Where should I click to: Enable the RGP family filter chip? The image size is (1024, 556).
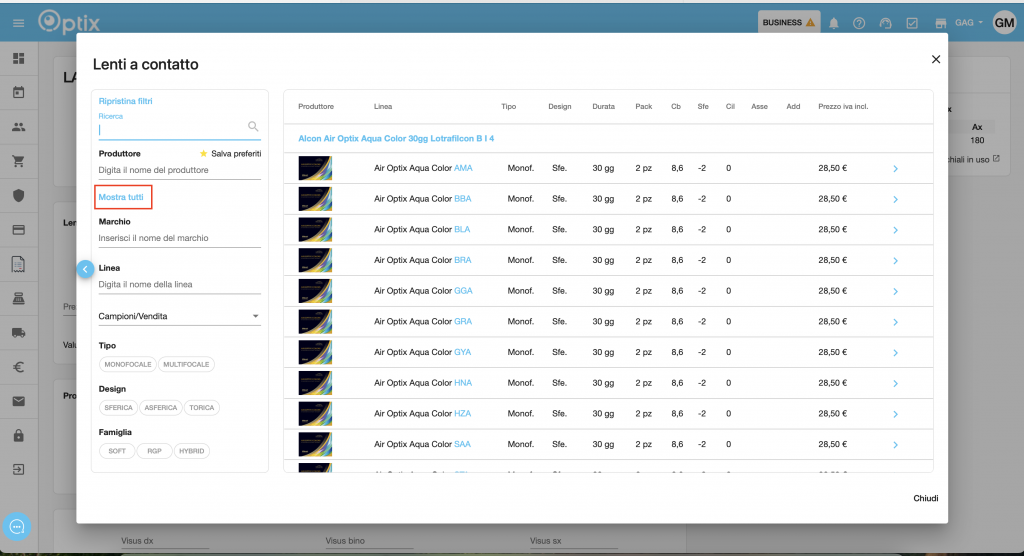154,451
